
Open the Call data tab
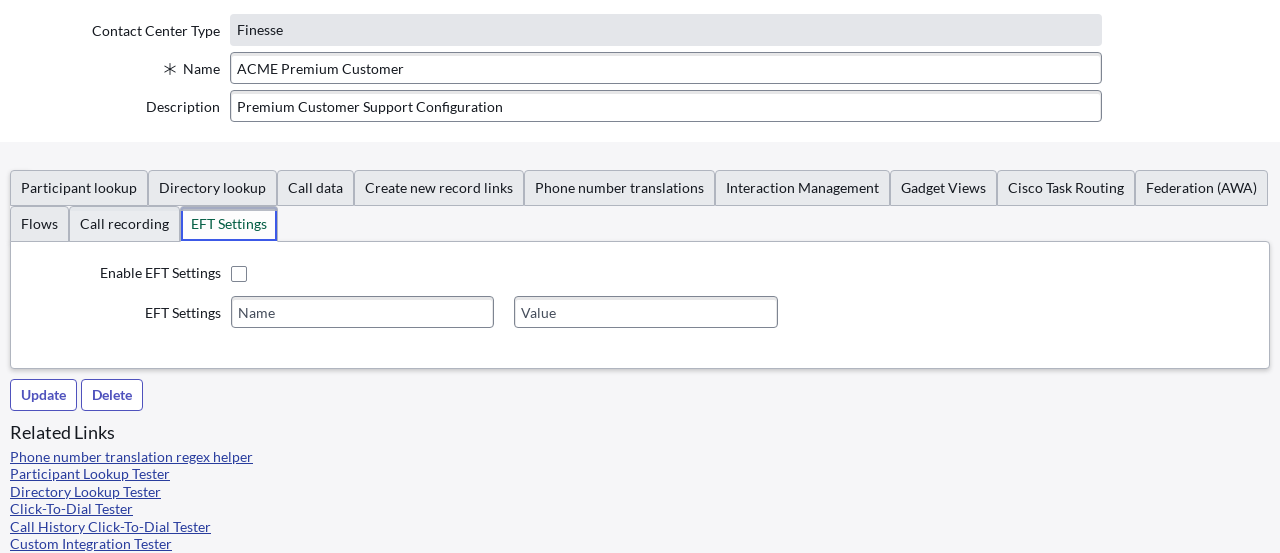tap(315, 188)
